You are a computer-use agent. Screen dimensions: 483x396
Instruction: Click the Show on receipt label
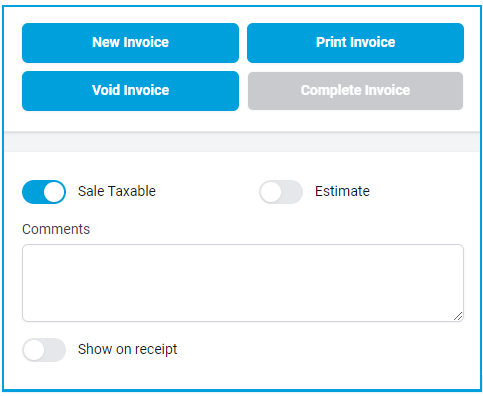127,349
